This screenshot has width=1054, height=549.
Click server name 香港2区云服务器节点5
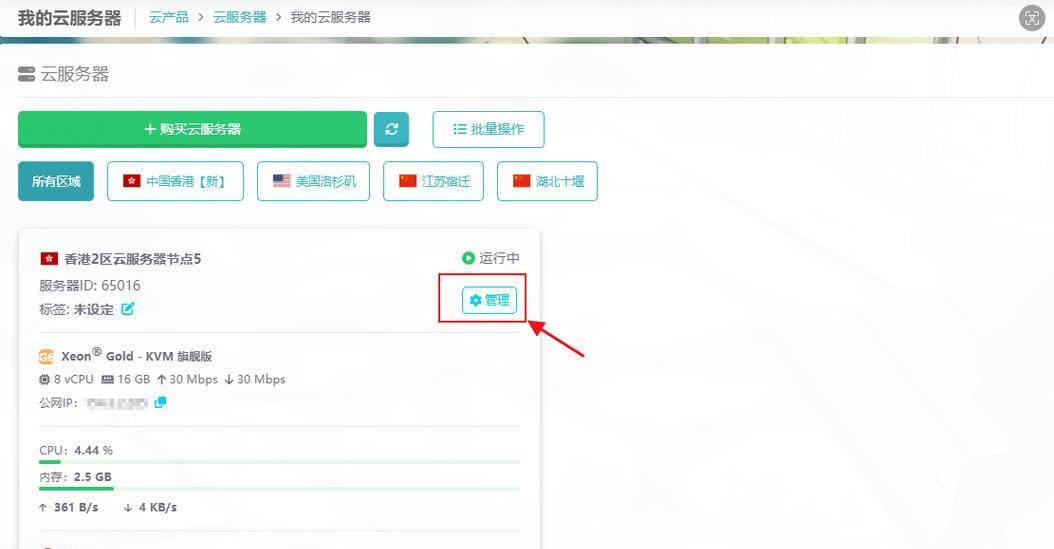pyautogui.click(x=133, y=259)
